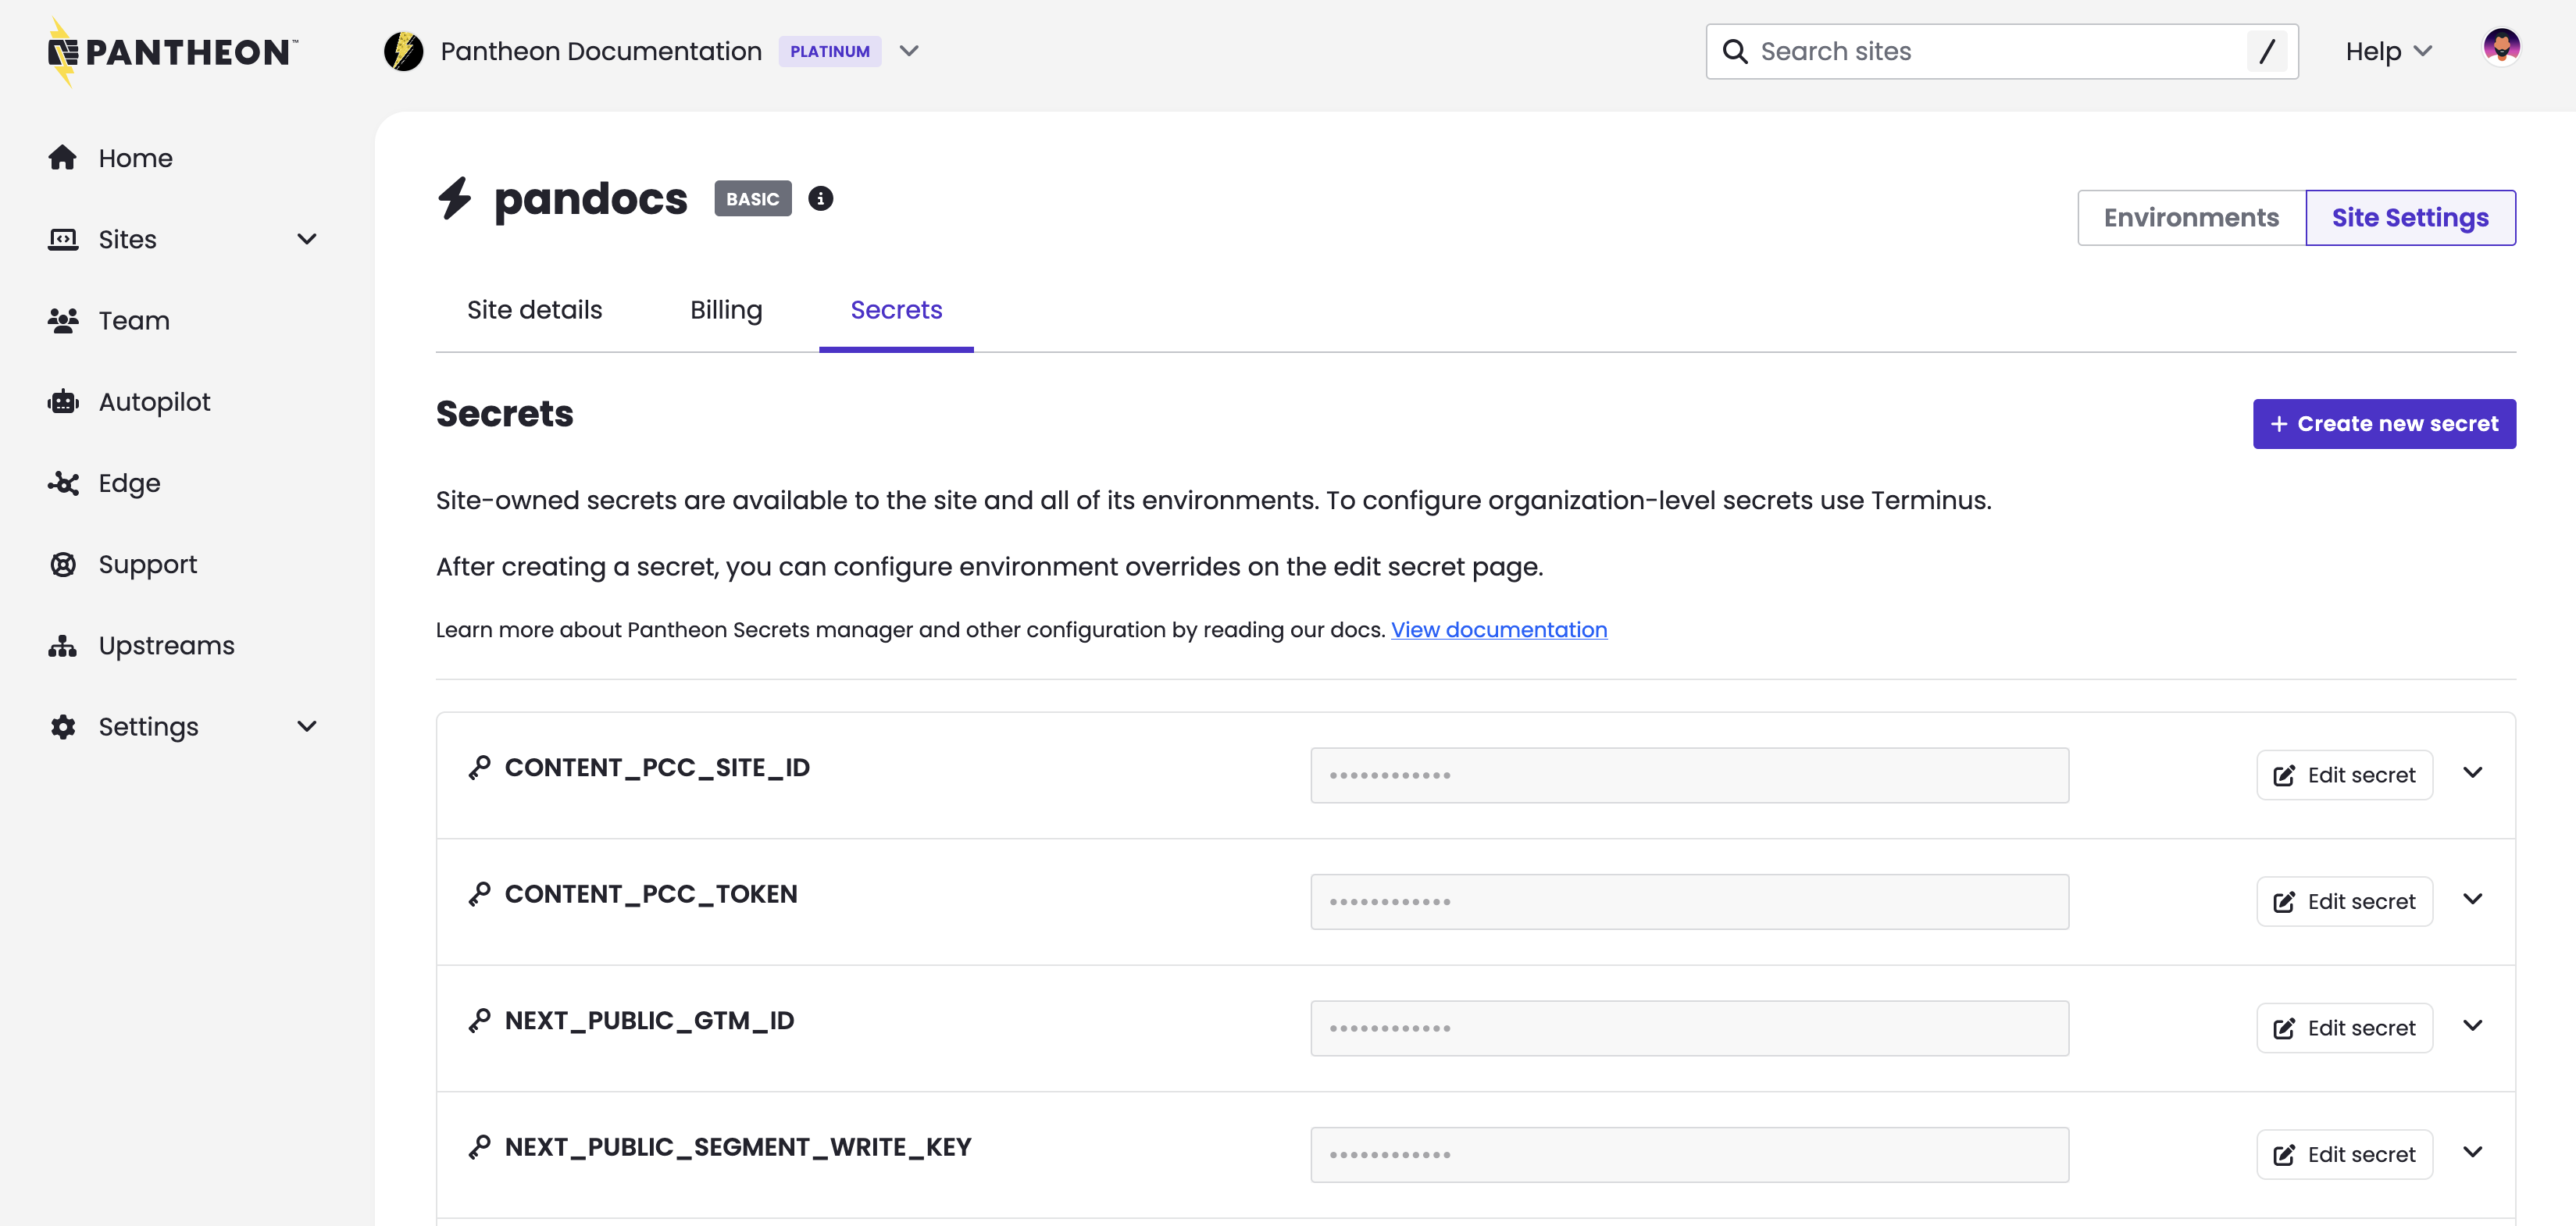Open user avatar menu
The height and width of the screenshot is (1226, 2576).
tap(2500, 47)
